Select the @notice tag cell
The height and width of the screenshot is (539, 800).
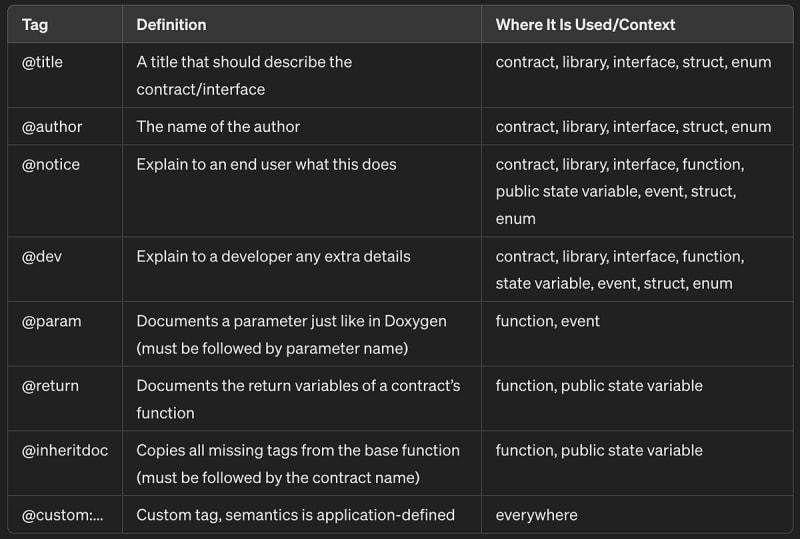51,164
